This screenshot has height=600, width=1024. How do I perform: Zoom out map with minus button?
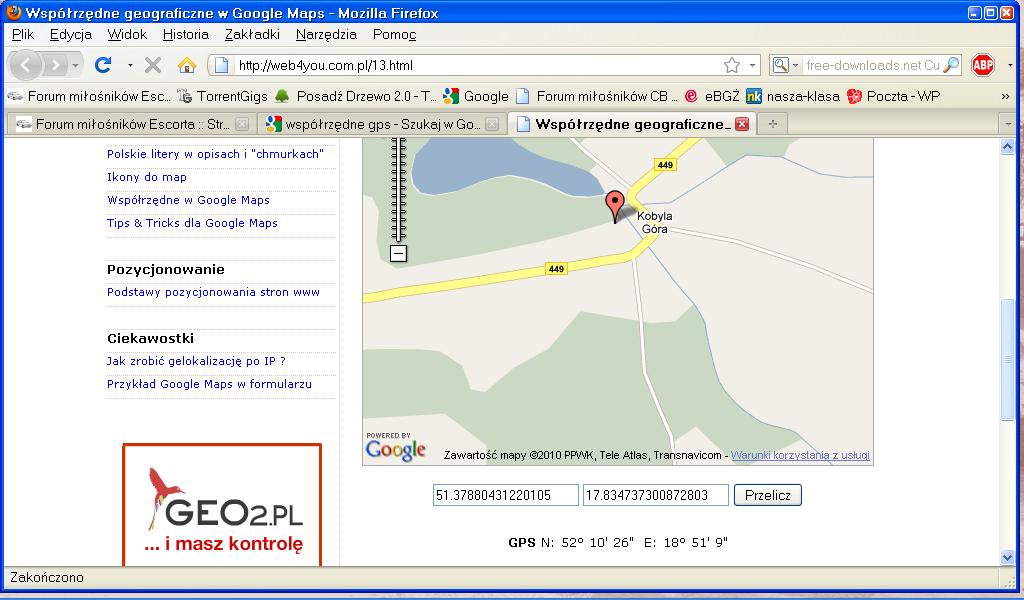398,254
